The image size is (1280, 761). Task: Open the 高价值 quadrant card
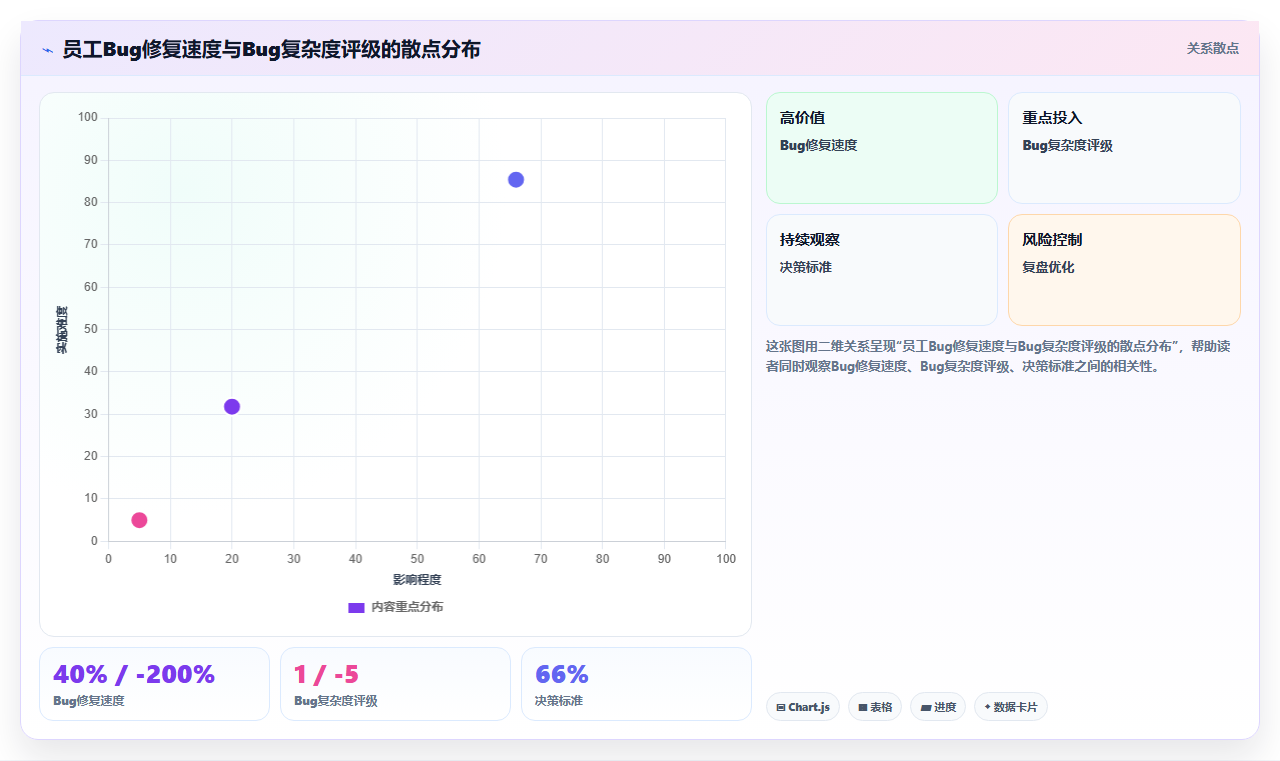[x=882, y=148]
